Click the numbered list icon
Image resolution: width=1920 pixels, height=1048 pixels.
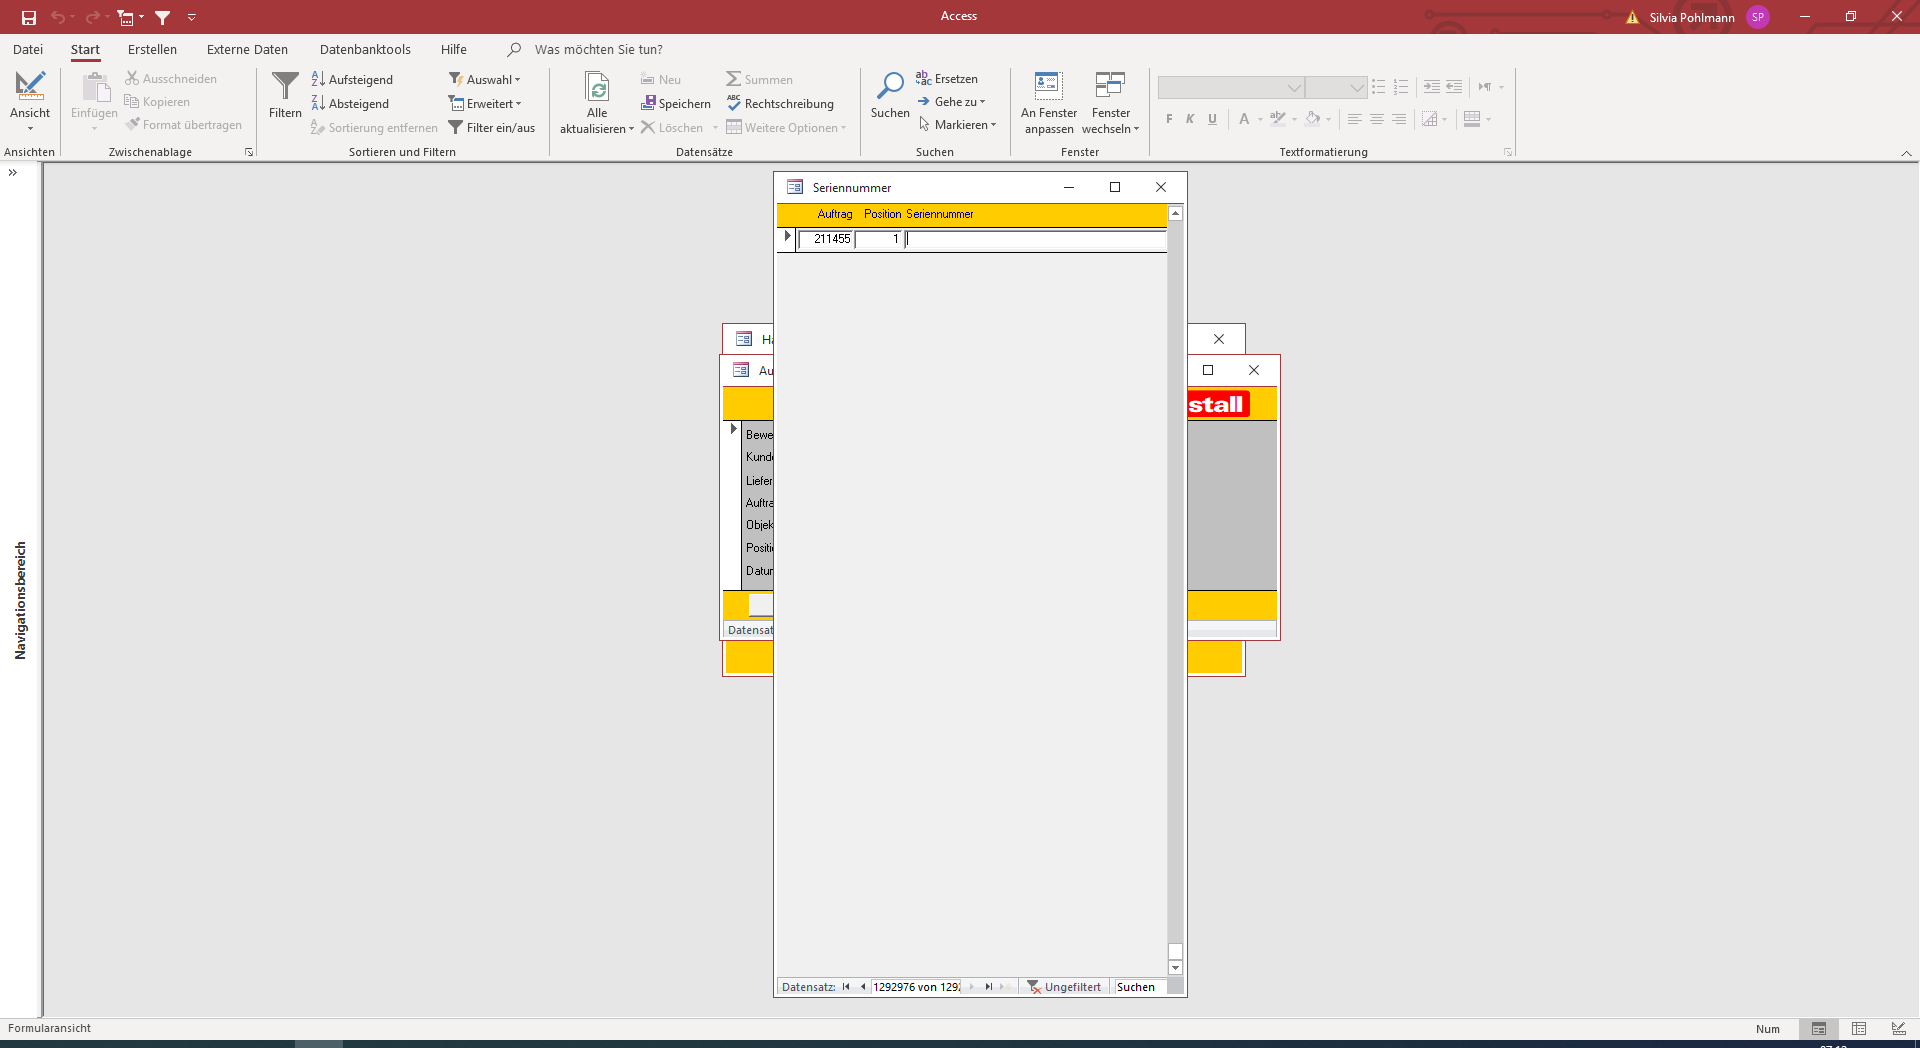pos(1401,87)
